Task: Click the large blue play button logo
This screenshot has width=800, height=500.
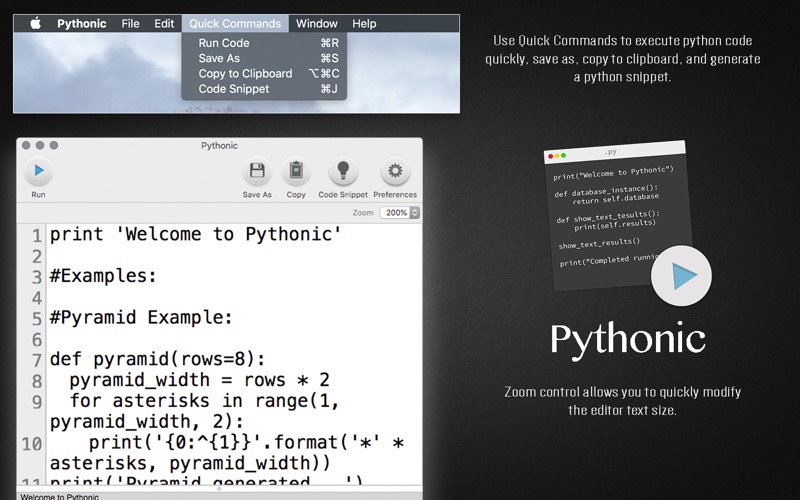Action: (681, 276)
